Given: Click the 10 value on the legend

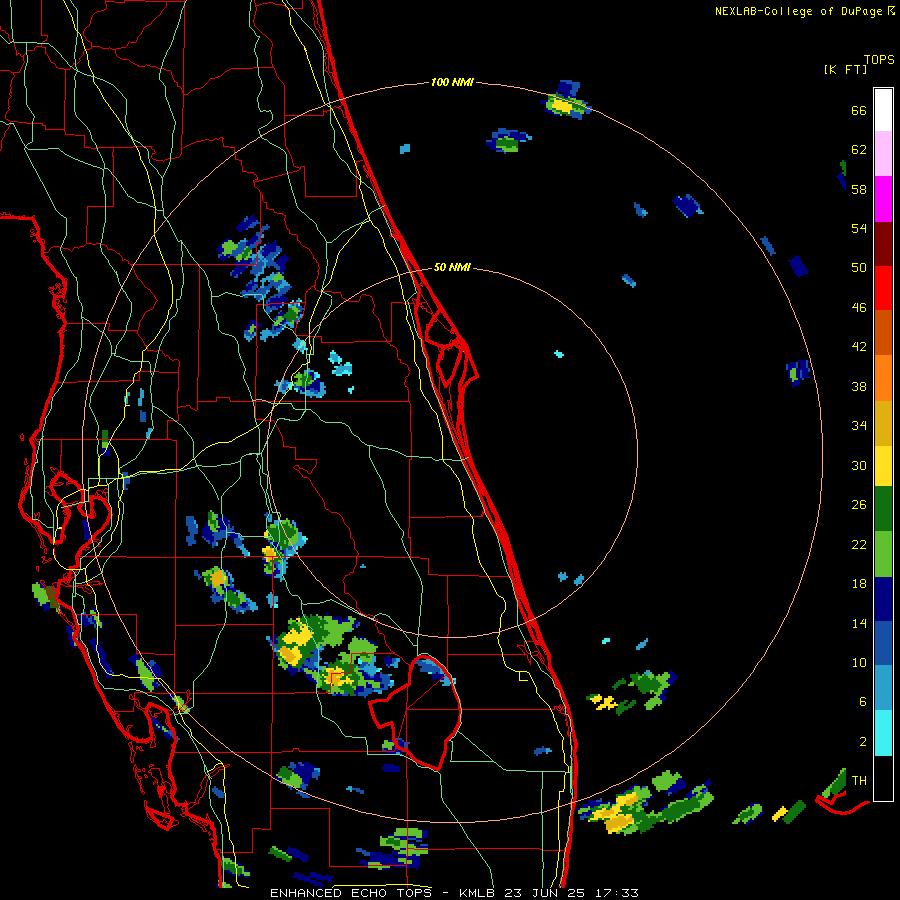Looking at the screenshot, I should [x=859, y=662].
